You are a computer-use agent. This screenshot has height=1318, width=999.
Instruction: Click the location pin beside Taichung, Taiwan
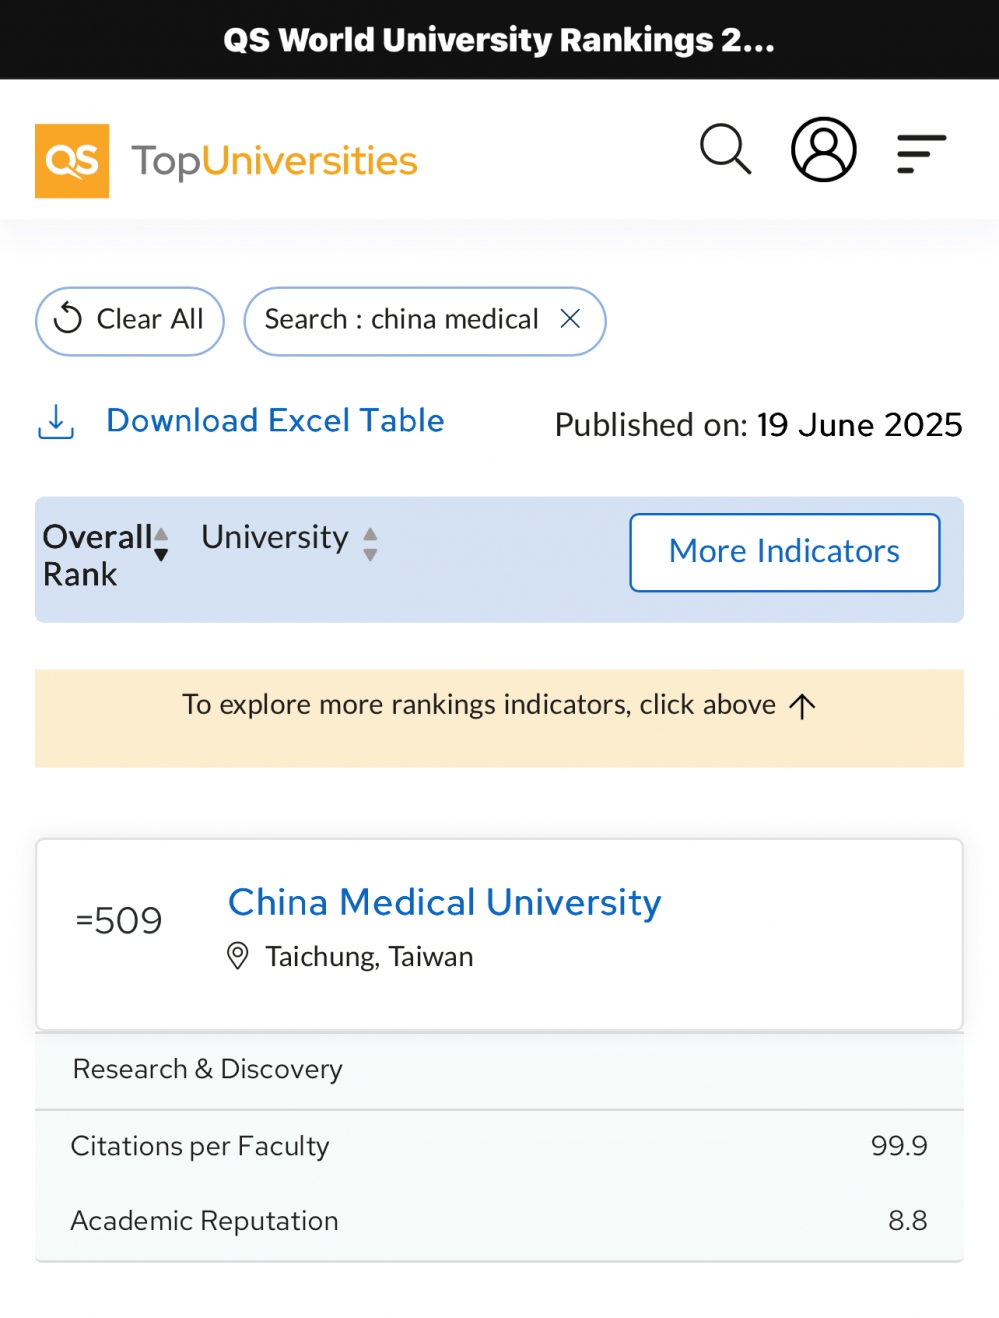tap(238, 956)
